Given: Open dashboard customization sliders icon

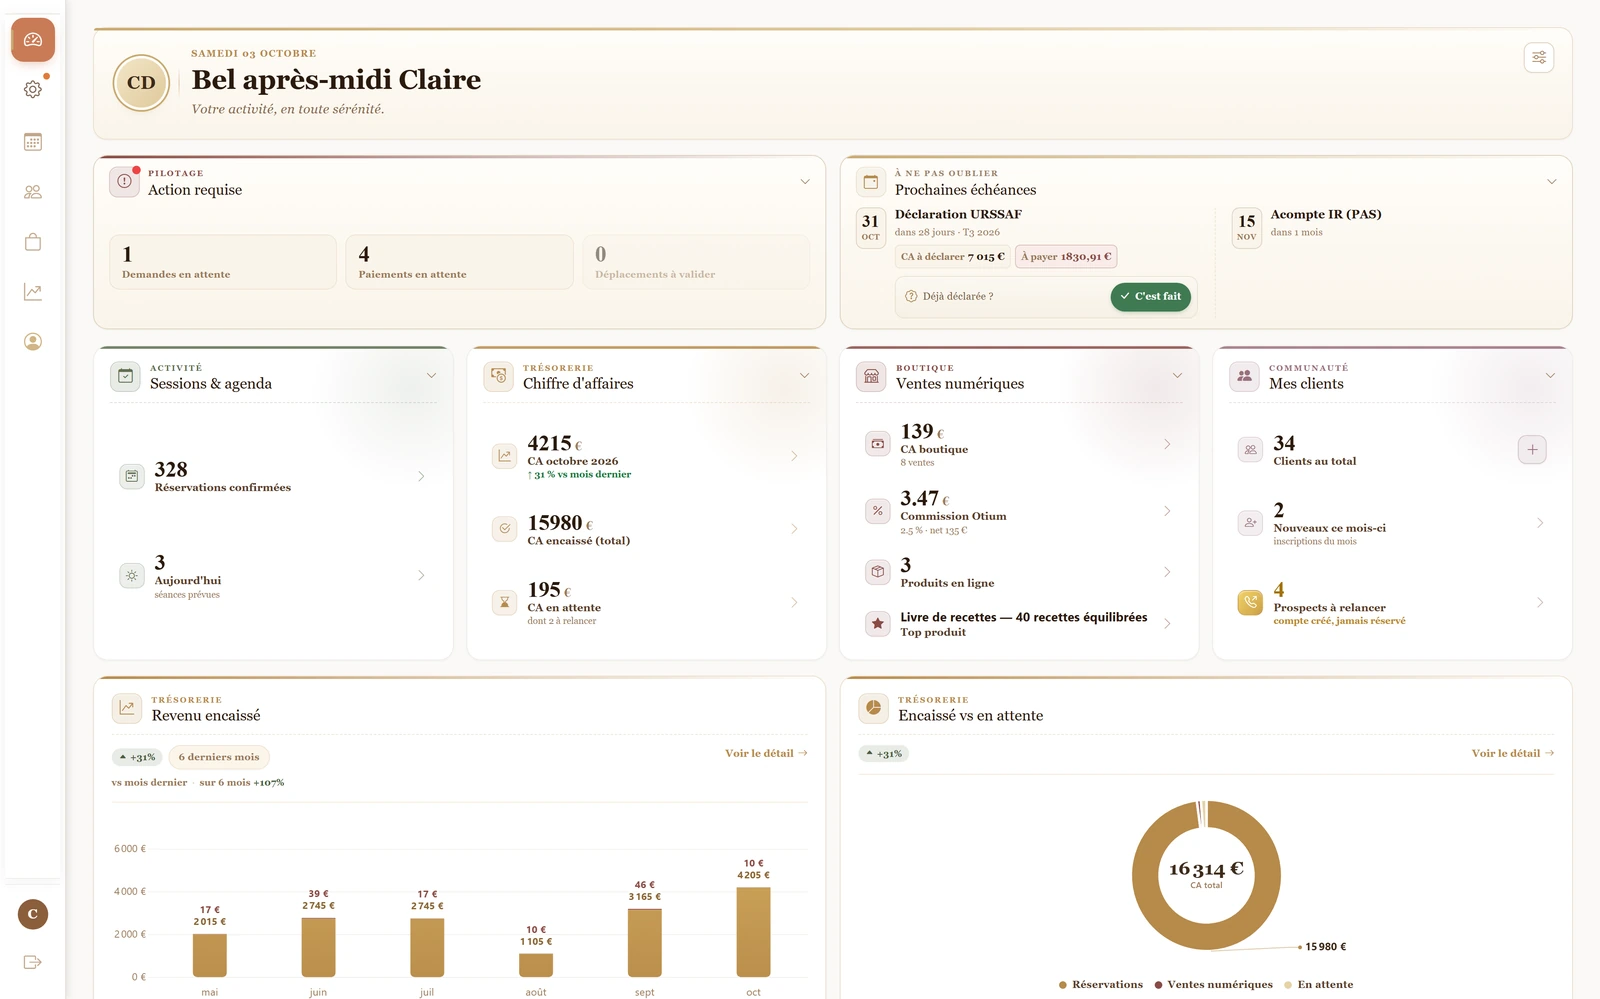Looking at the screenshot, I should [1539, 58].
